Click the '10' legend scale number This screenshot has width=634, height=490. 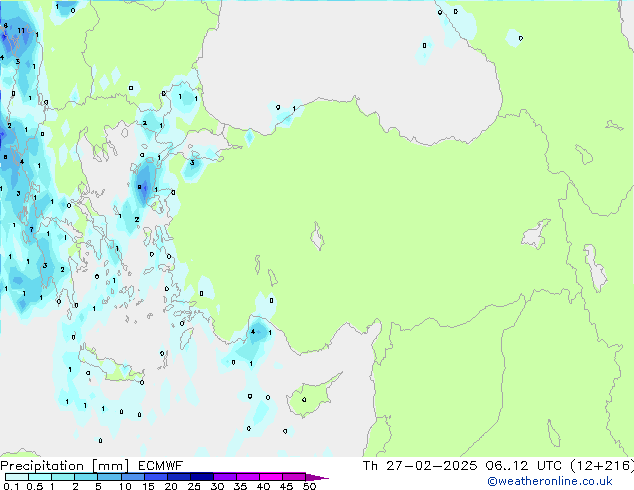125,486
